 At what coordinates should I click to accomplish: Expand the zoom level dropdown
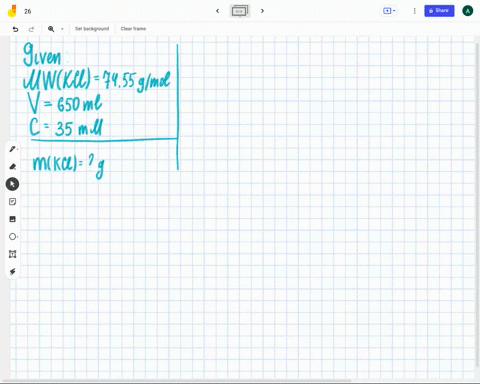point(62,29)
